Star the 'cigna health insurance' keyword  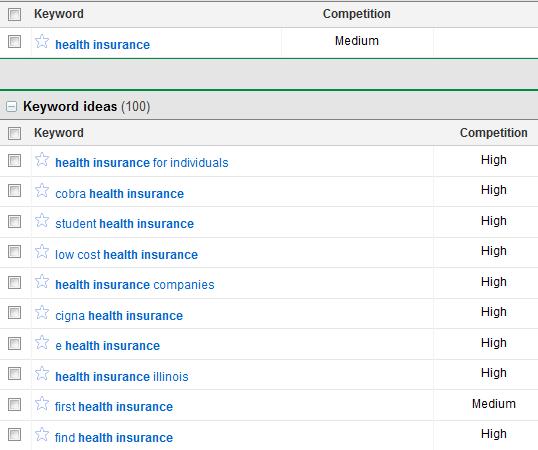click(x=42, y=312)
